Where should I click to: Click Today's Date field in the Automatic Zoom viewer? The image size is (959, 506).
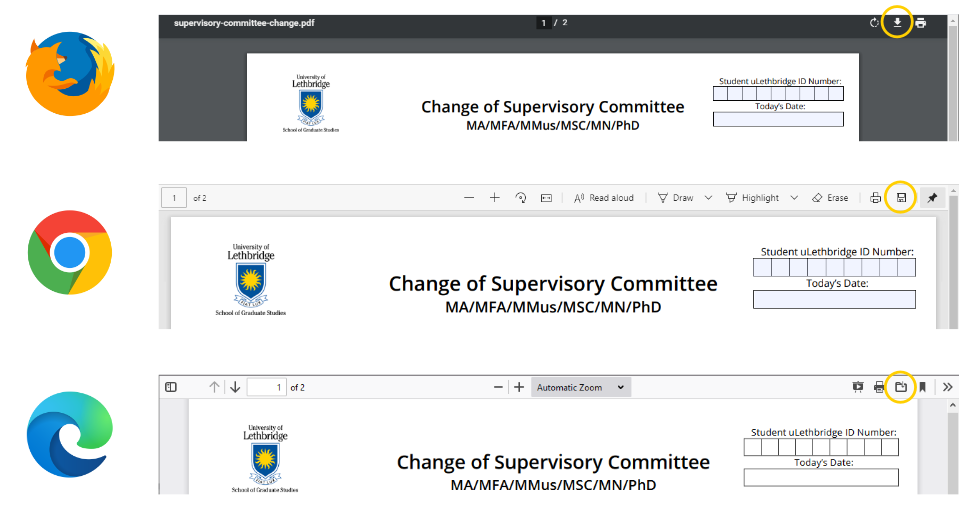click(821, 477)
